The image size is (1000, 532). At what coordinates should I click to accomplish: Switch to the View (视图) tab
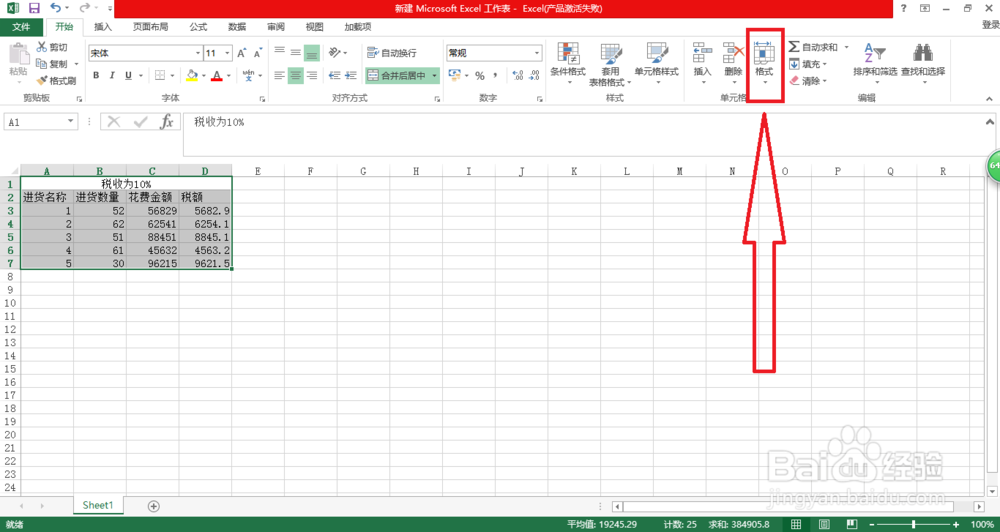(x=314, y=27)
